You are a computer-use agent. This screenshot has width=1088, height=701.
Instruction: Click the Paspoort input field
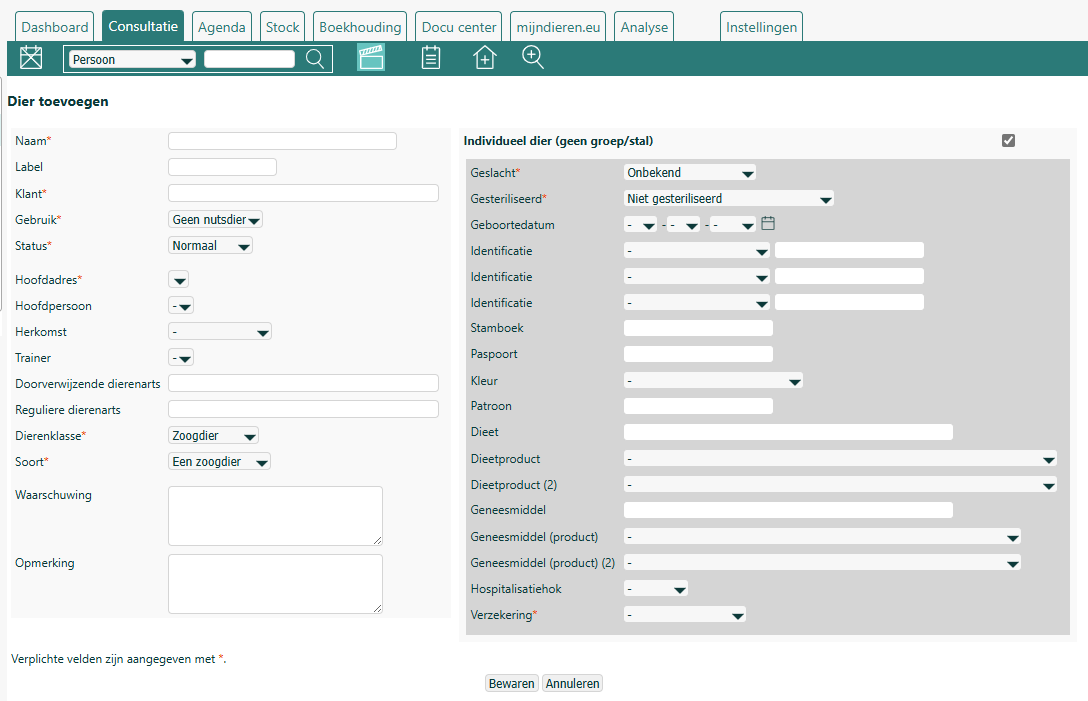(698, 354)
